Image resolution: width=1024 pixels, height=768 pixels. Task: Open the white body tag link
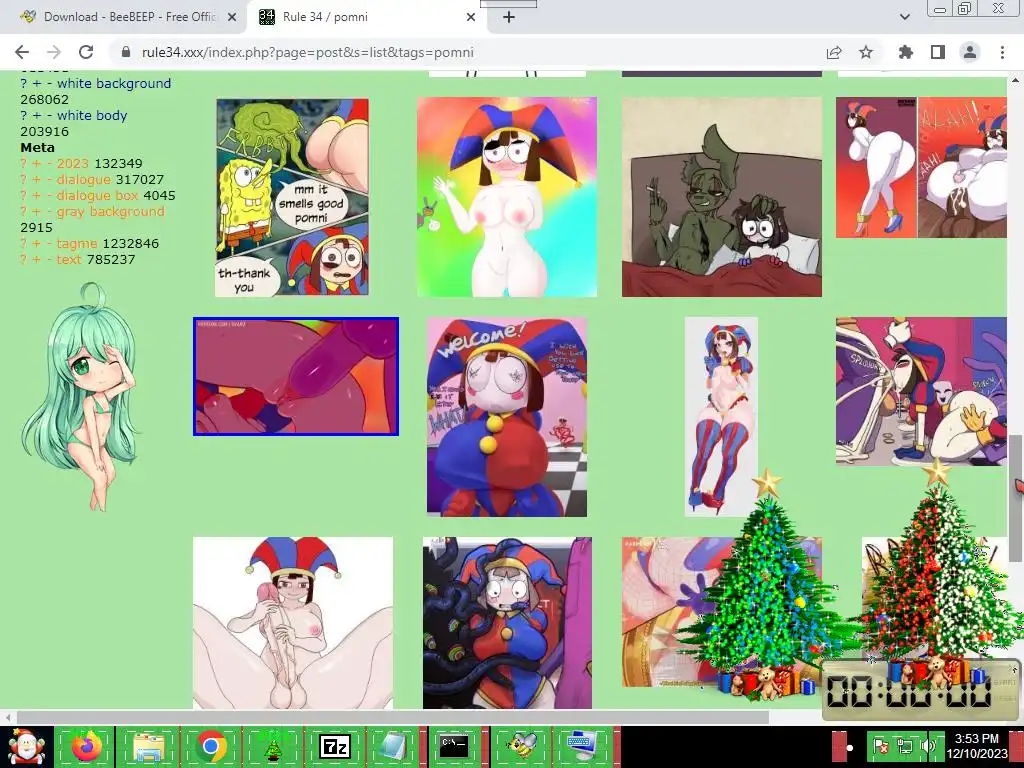[92, 116]
